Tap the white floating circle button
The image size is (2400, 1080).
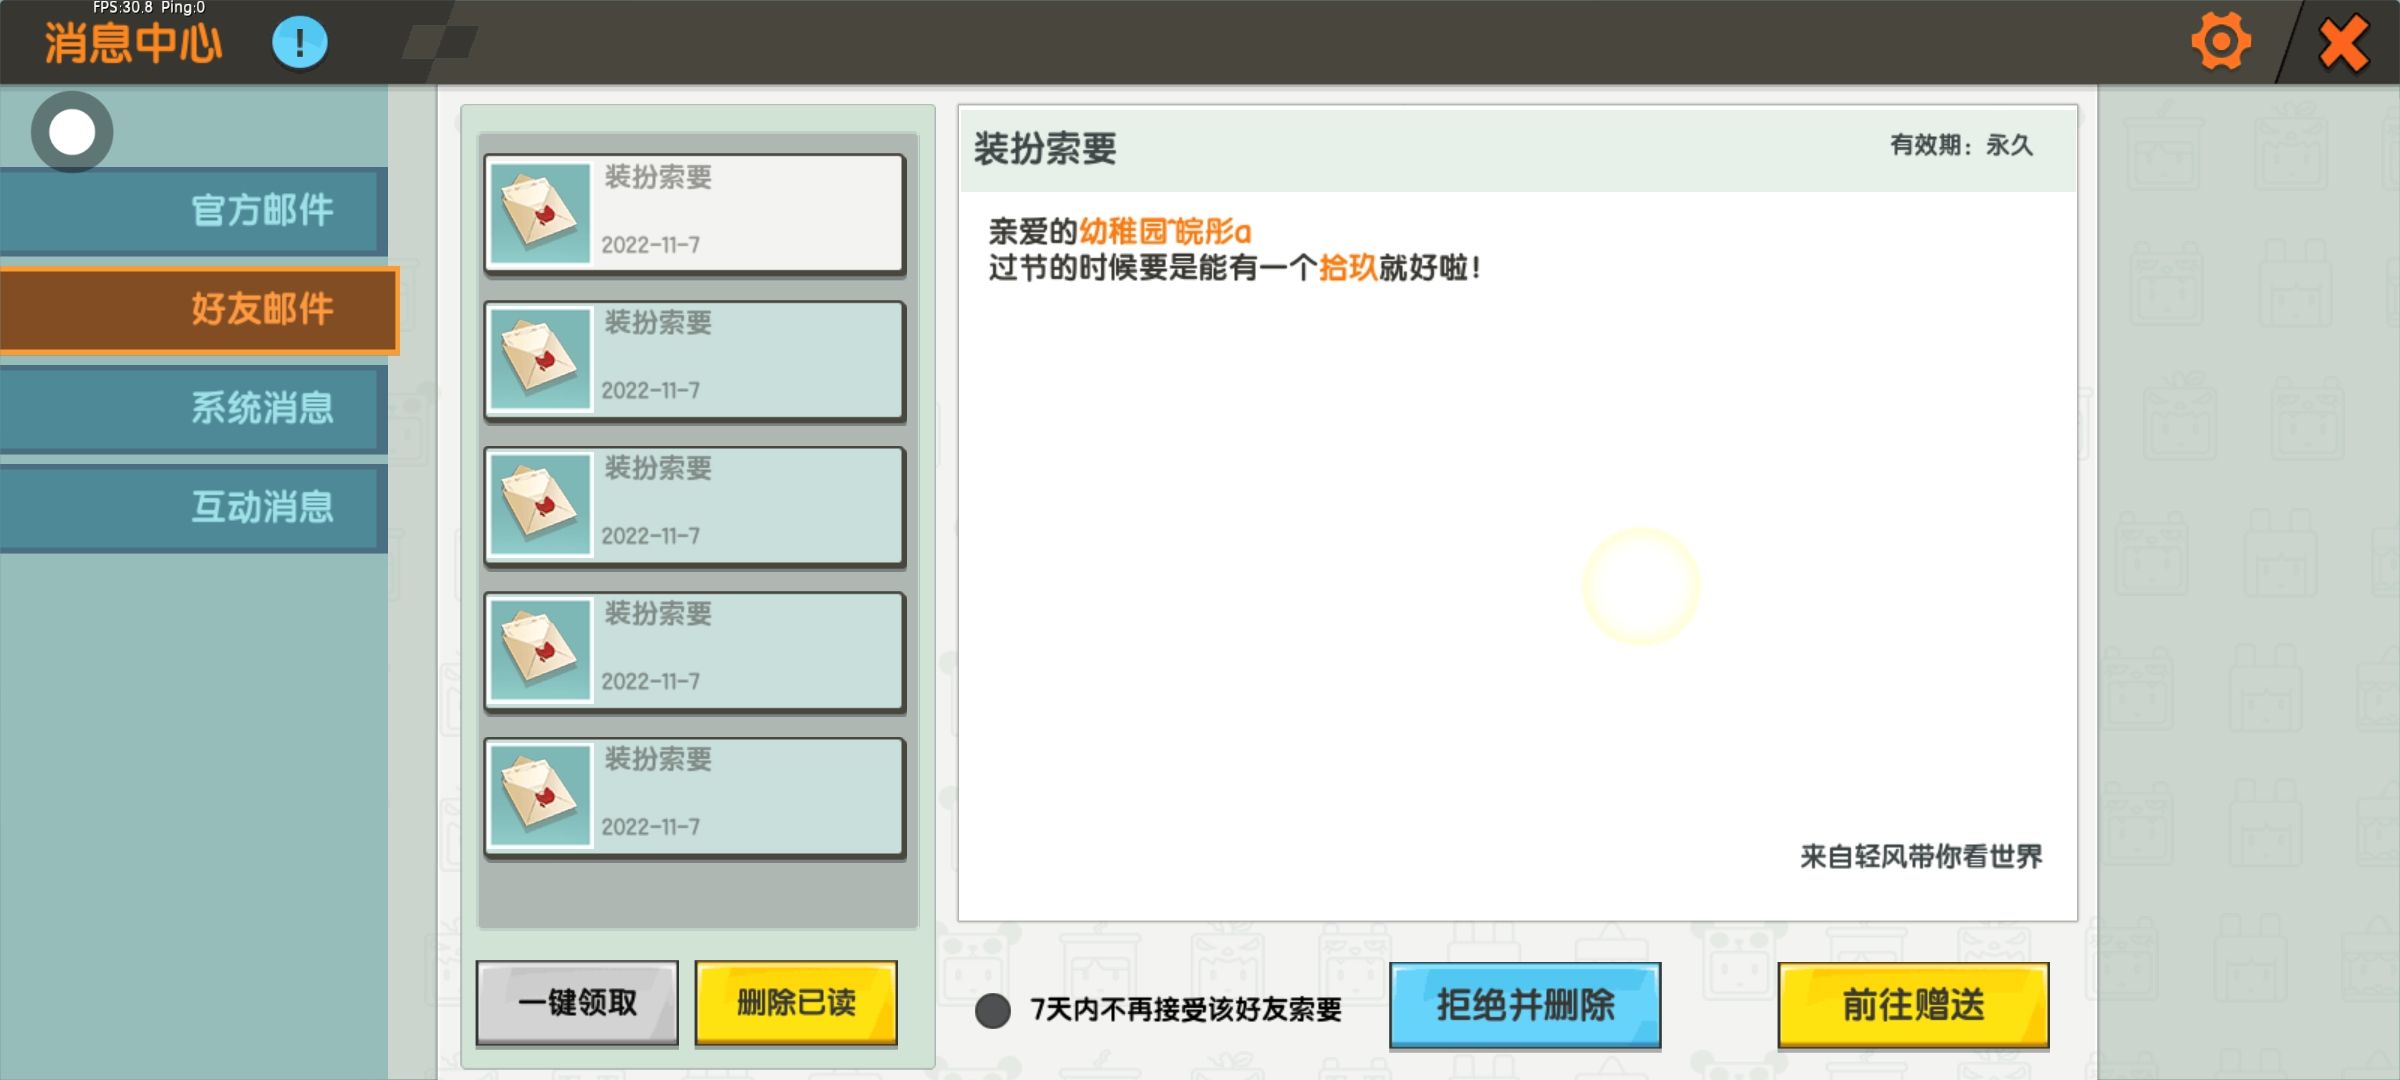click(72, 132)
